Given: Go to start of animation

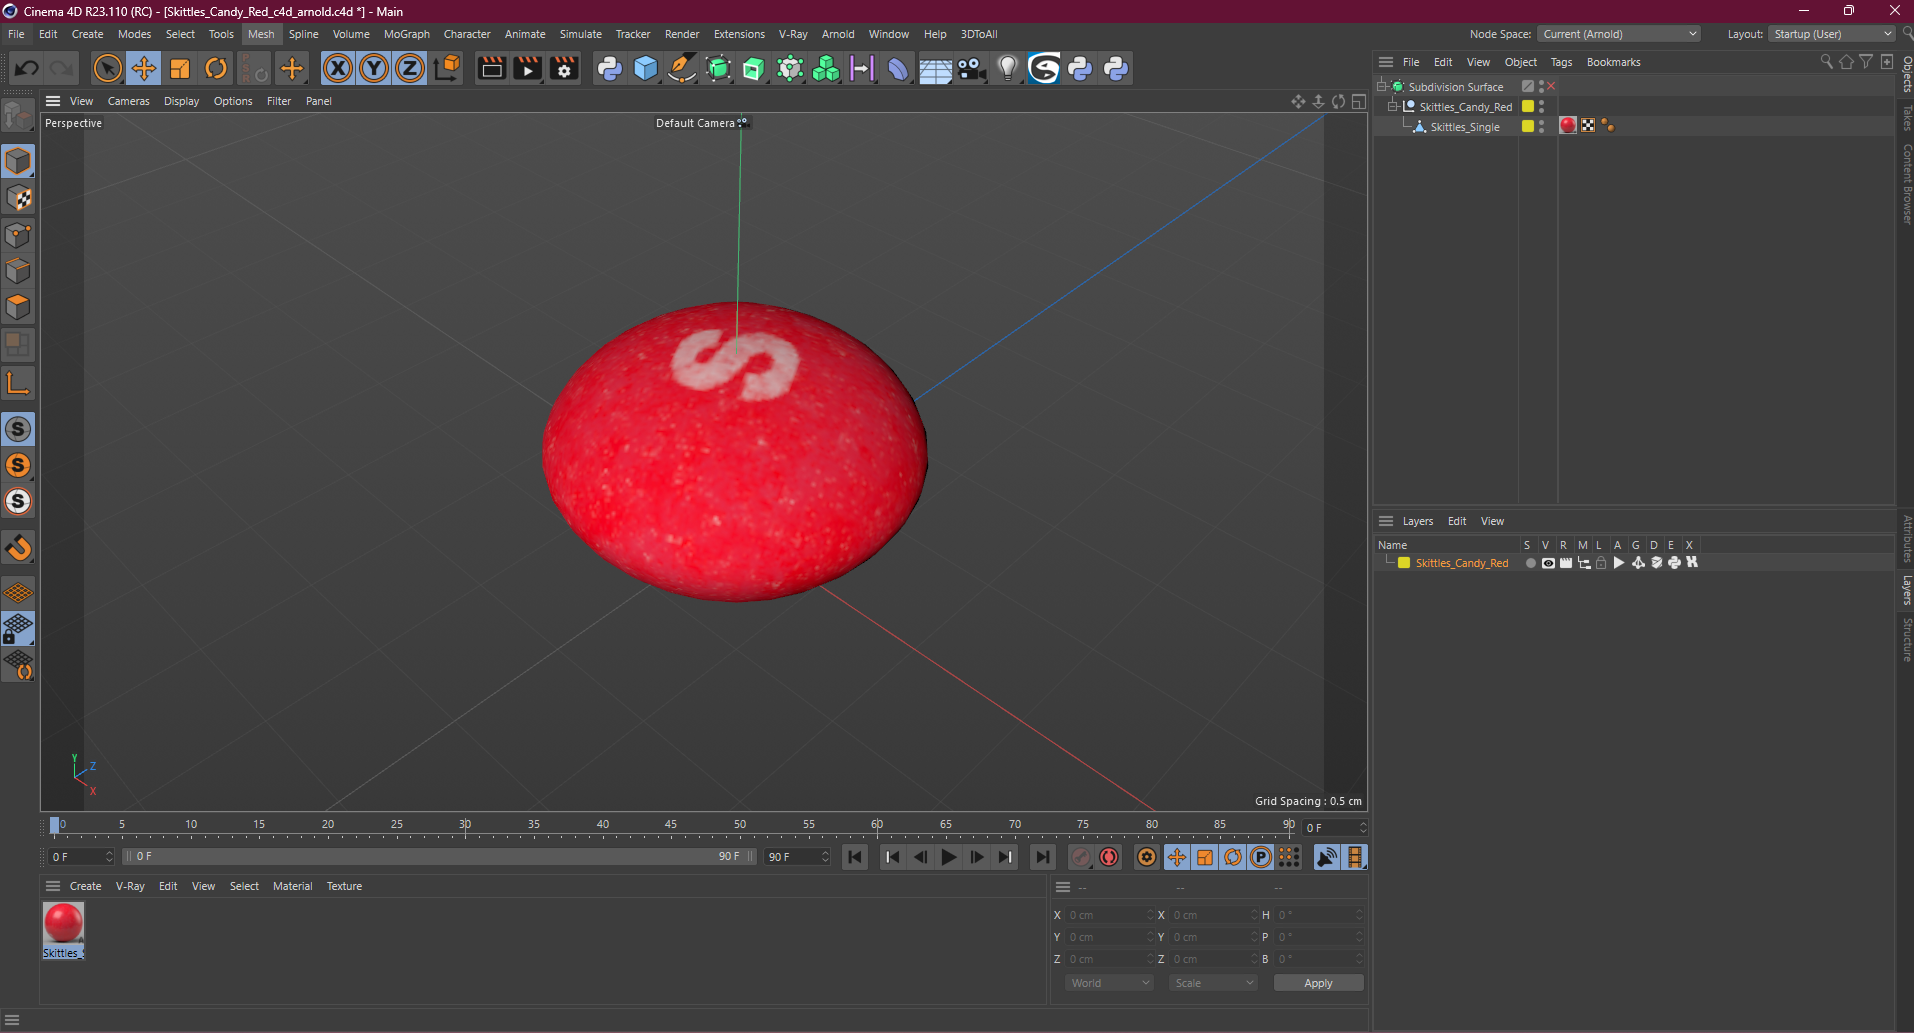Looking at the screenshot, I should [855, 857].
